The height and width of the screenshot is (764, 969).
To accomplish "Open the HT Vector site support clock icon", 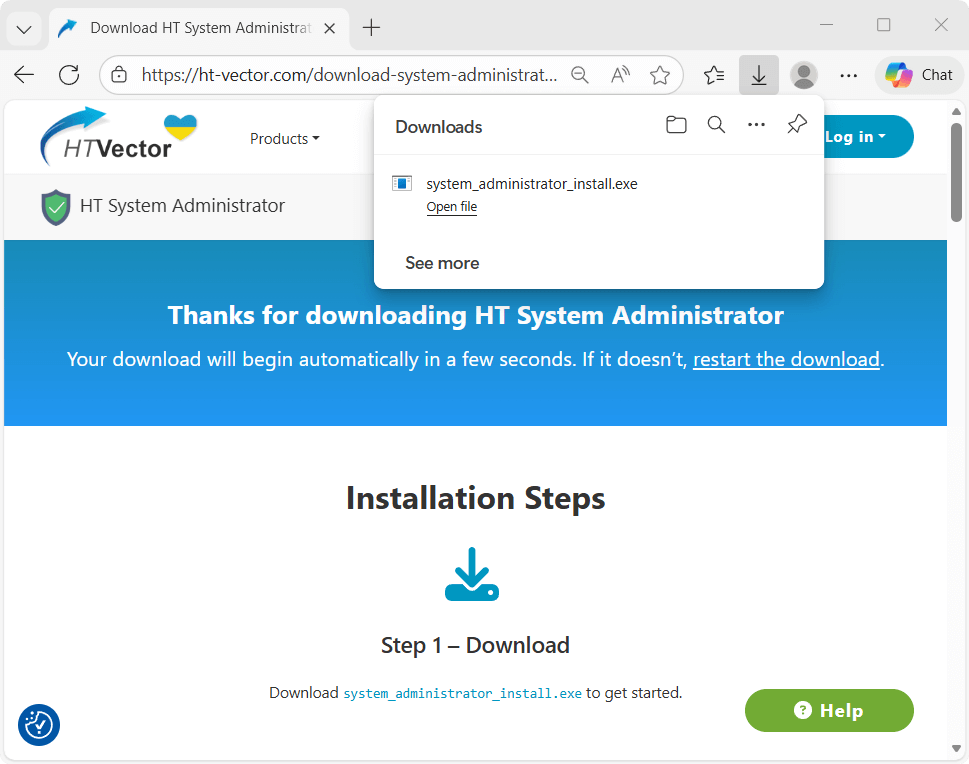I will point(38,725).
